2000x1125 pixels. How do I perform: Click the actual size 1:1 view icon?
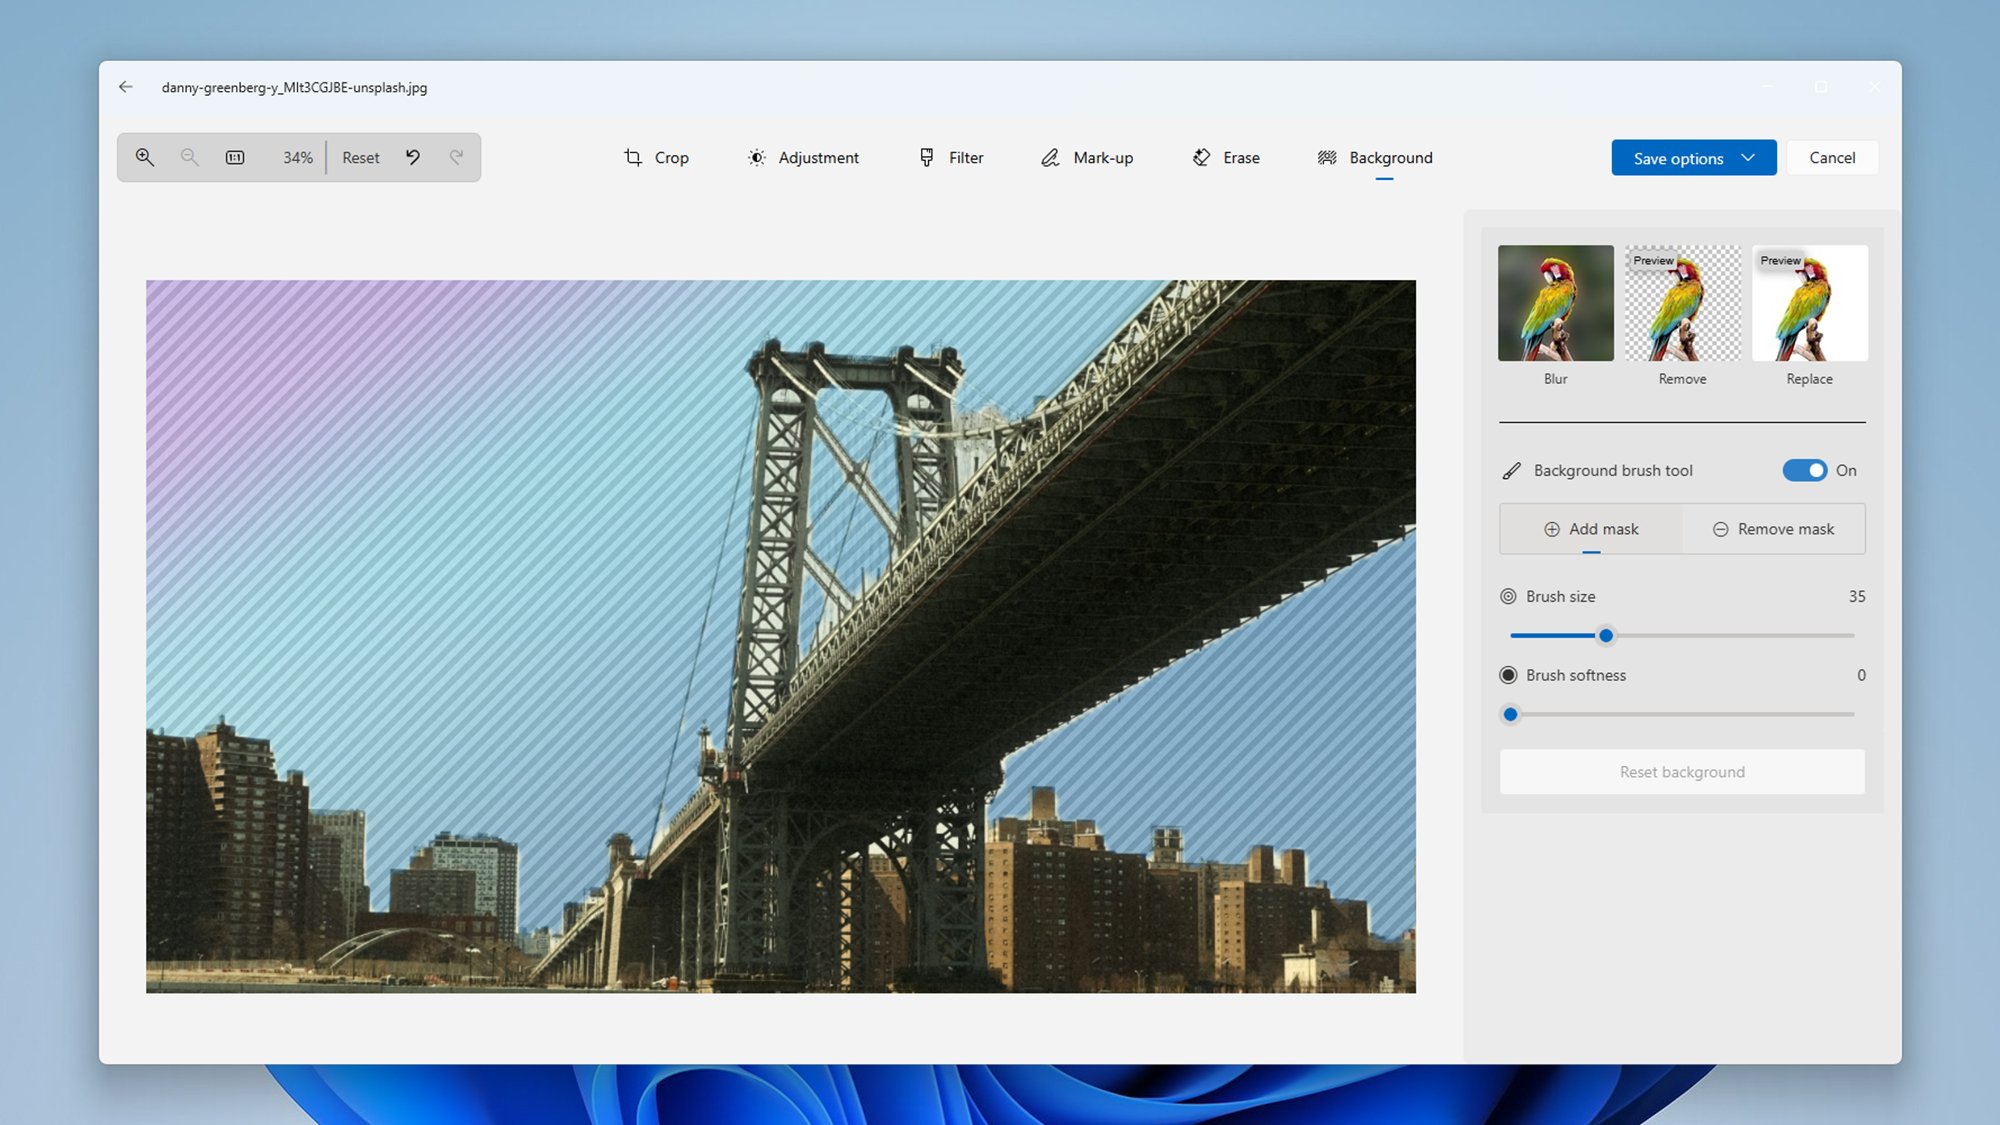235,157
